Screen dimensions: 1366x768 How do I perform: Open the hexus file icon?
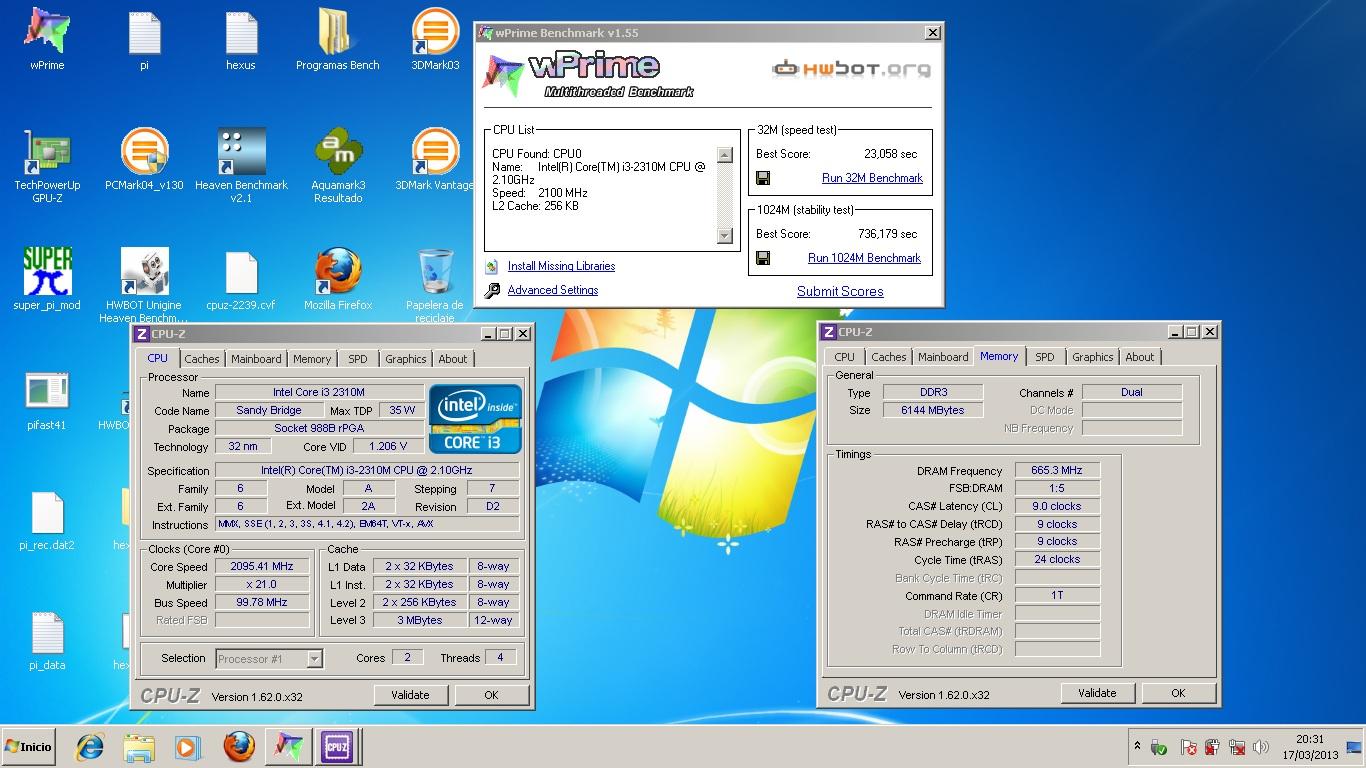tap(241, 40)
